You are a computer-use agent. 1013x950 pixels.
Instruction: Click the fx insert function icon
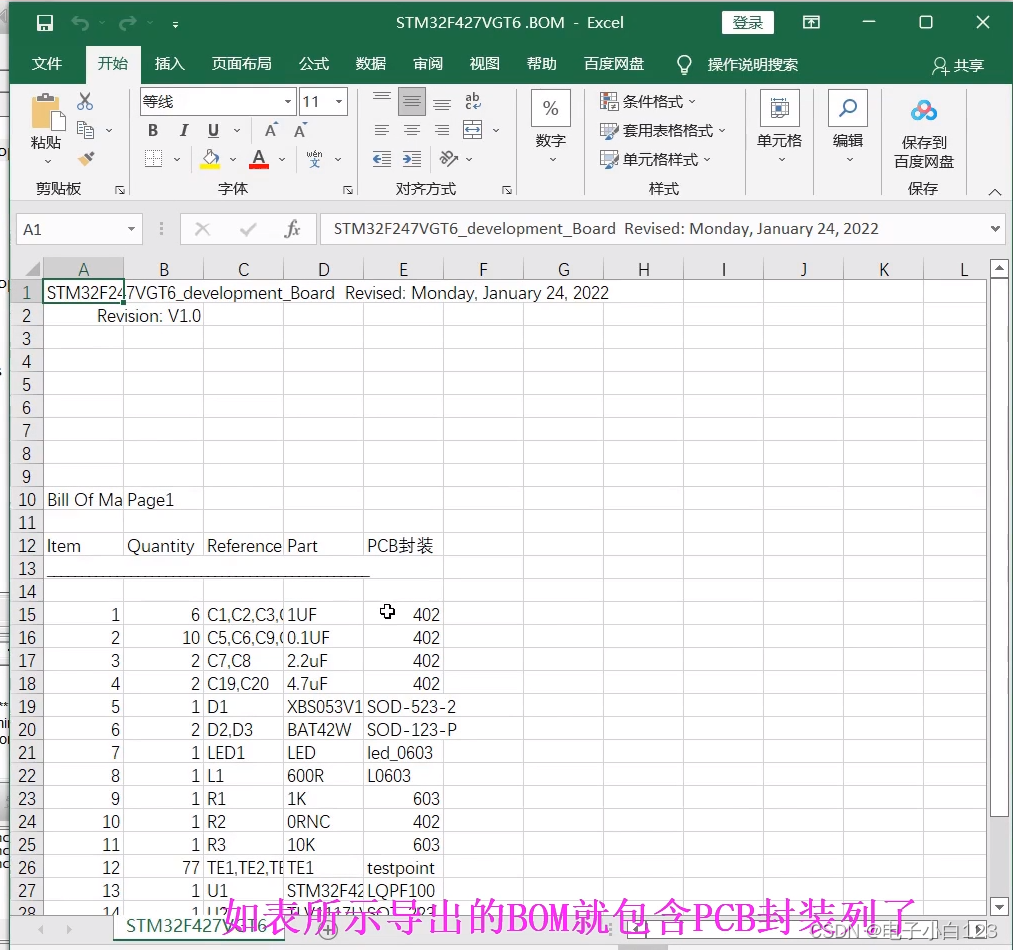[293, 228]
